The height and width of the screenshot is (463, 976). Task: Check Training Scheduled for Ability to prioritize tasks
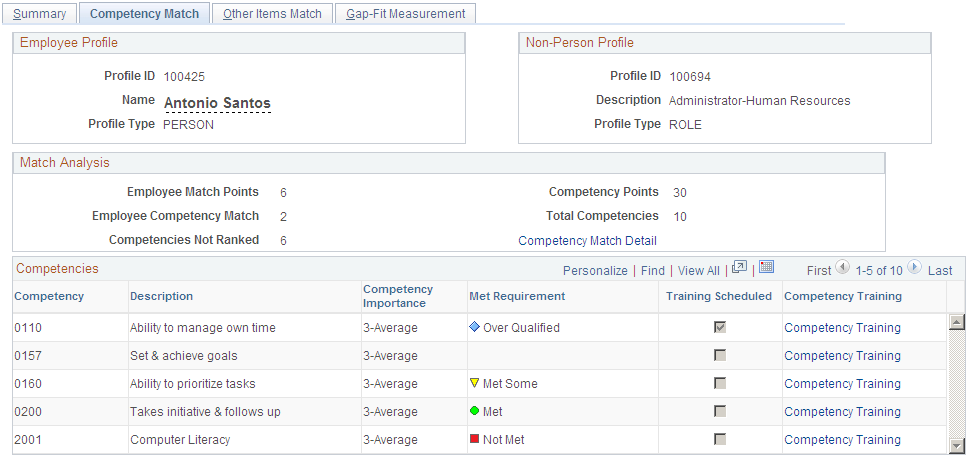(720, 383)
